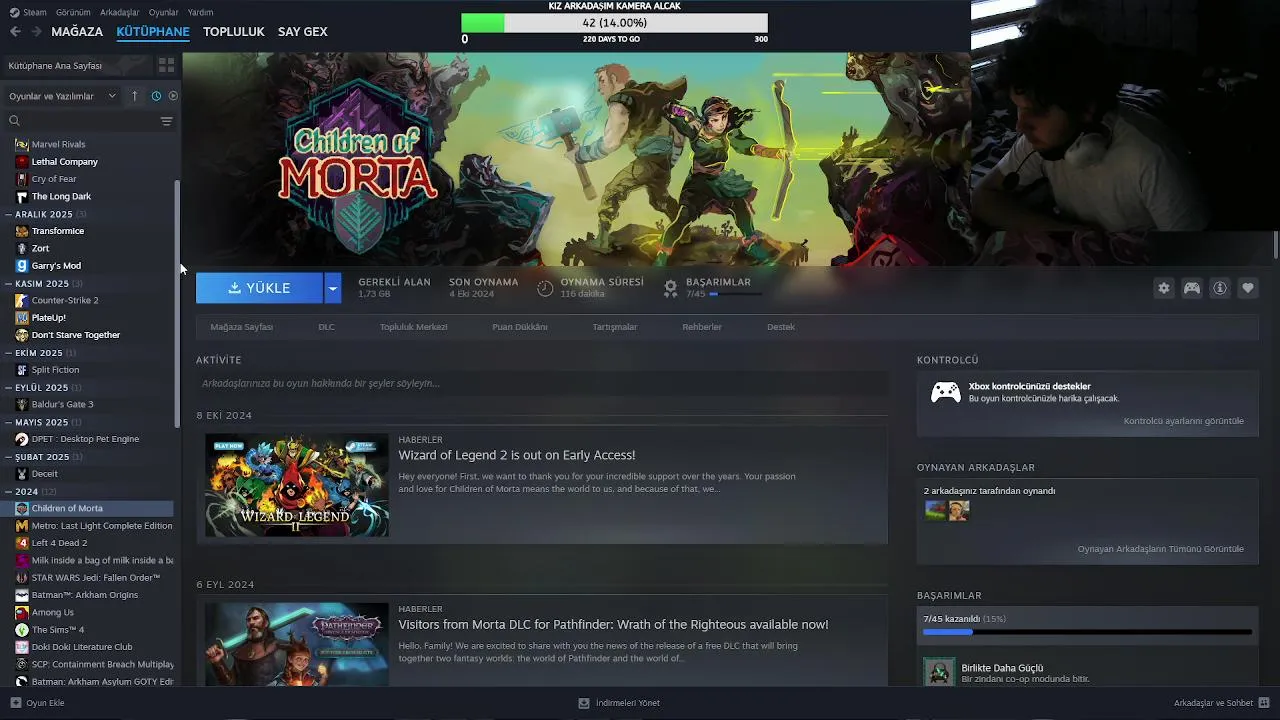This screenshot has width=1280, height=720.
Task: Click the Birlikte Daha Güçlü achievement icon
Action: tap(939, 672)
